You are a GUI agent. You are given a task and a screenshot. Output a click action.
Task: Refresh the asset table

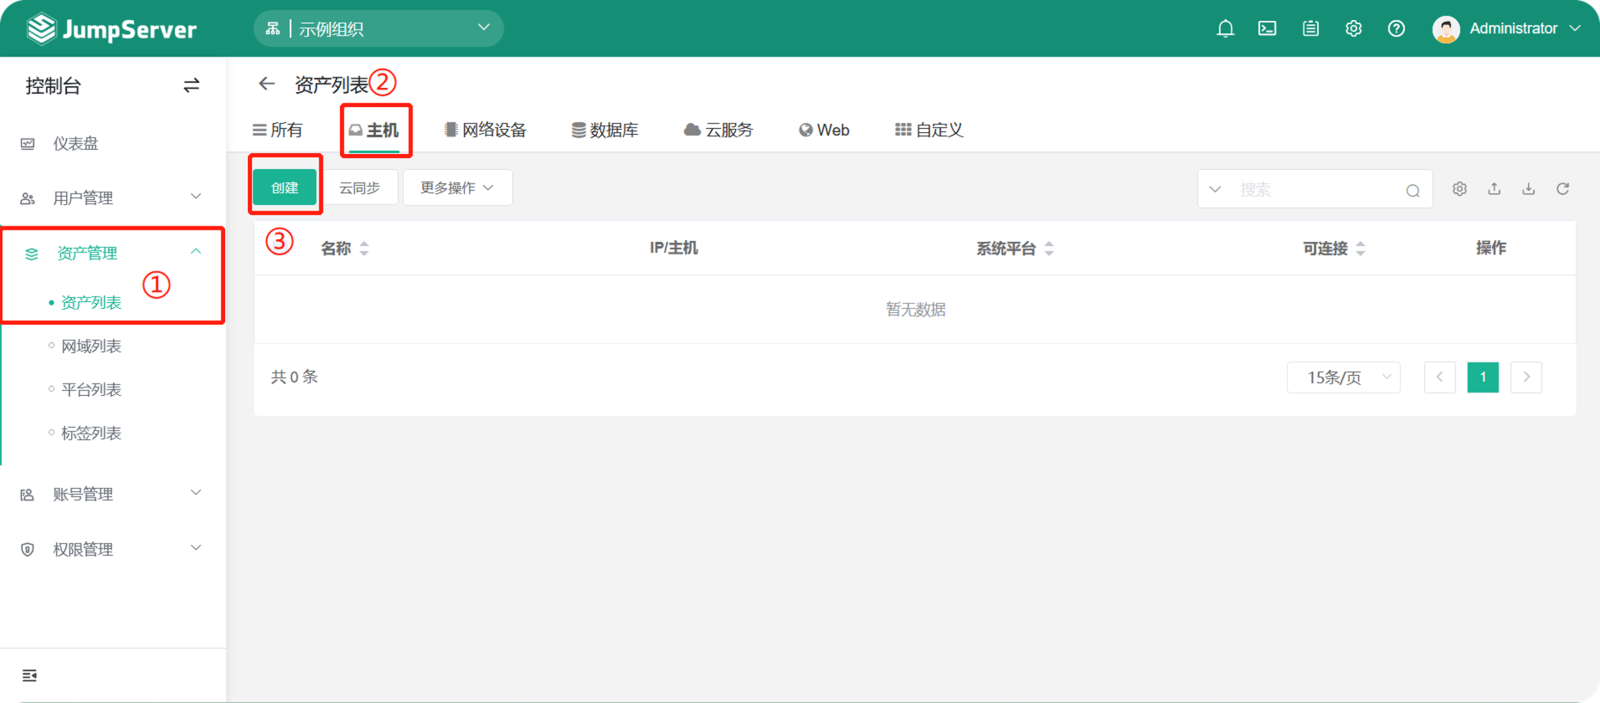pos(1563,189)
